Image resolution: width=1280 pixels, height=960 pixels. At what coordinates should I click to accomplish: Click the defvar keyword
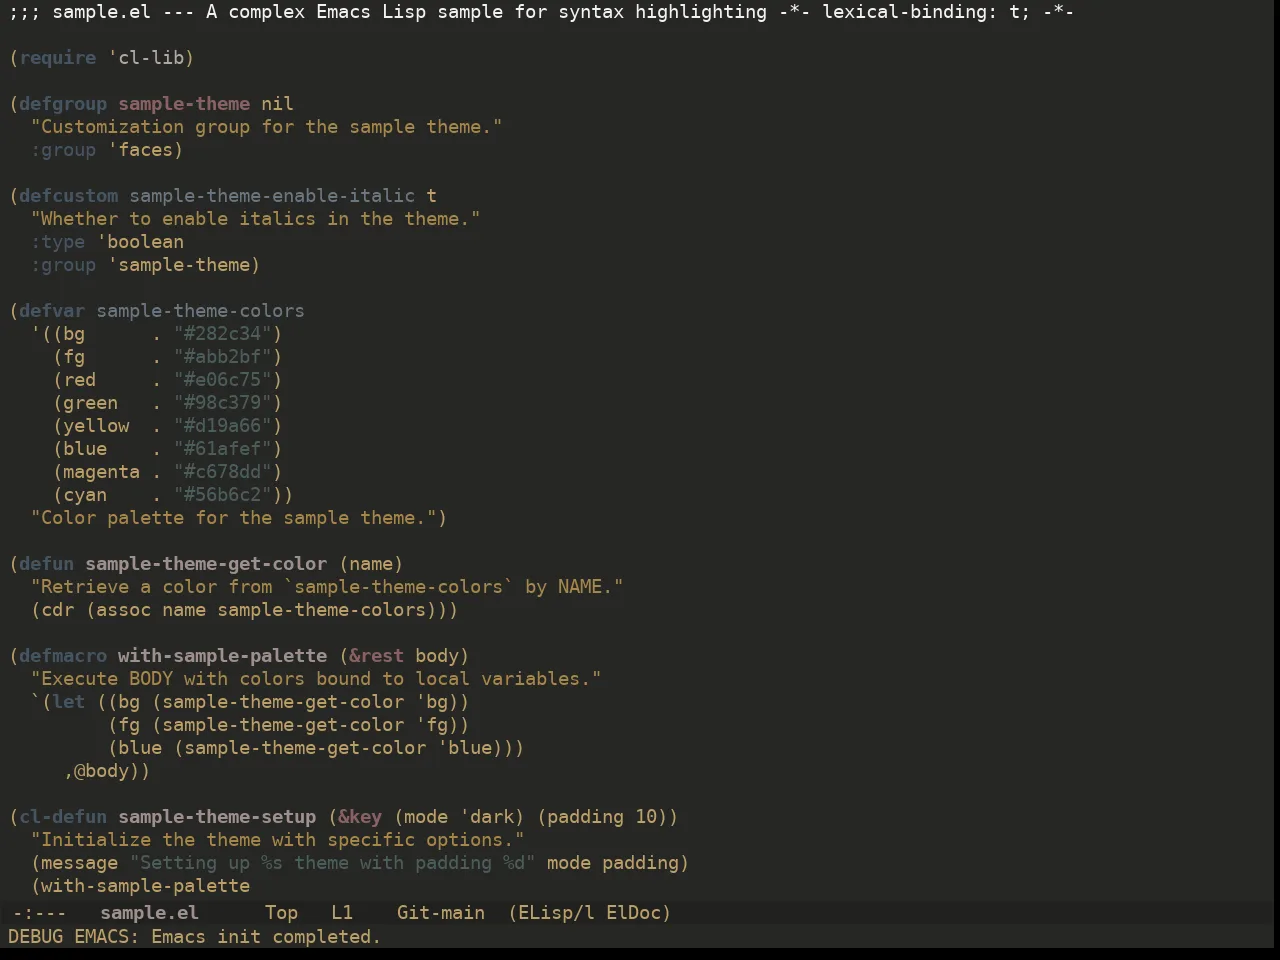click(52, 311)
